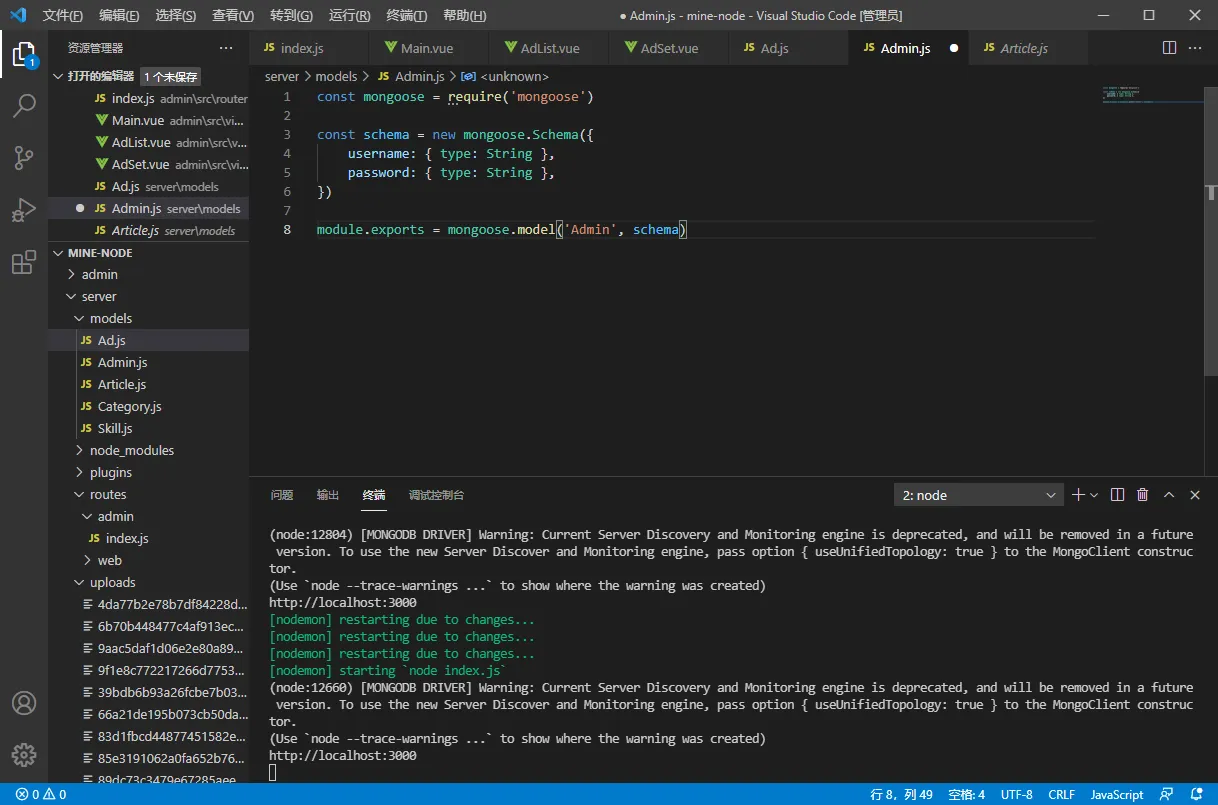Image resolution: width=1218 pixels, height=805 pixels.
Task: Open the Search view in activity bar
Action: 24,105
